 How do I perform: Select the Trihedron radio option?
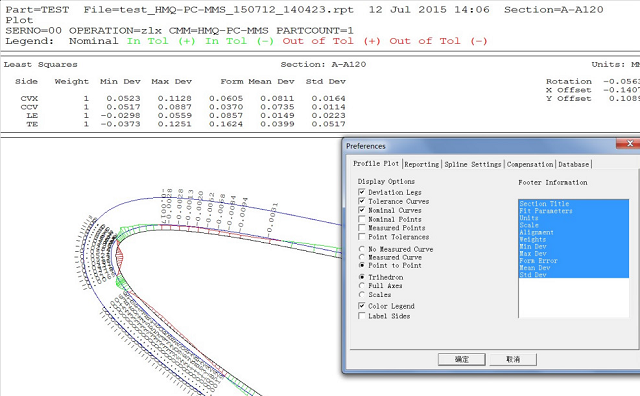point(362,277)
